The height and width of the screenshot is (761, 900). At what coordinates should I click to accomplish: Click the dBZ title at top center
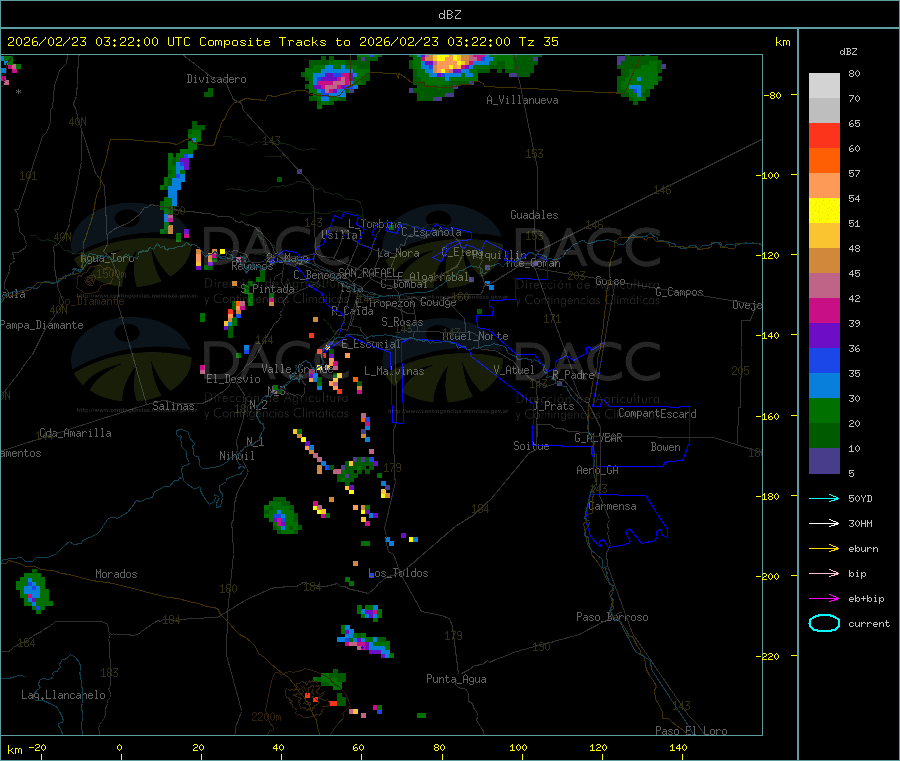[449, 14]
